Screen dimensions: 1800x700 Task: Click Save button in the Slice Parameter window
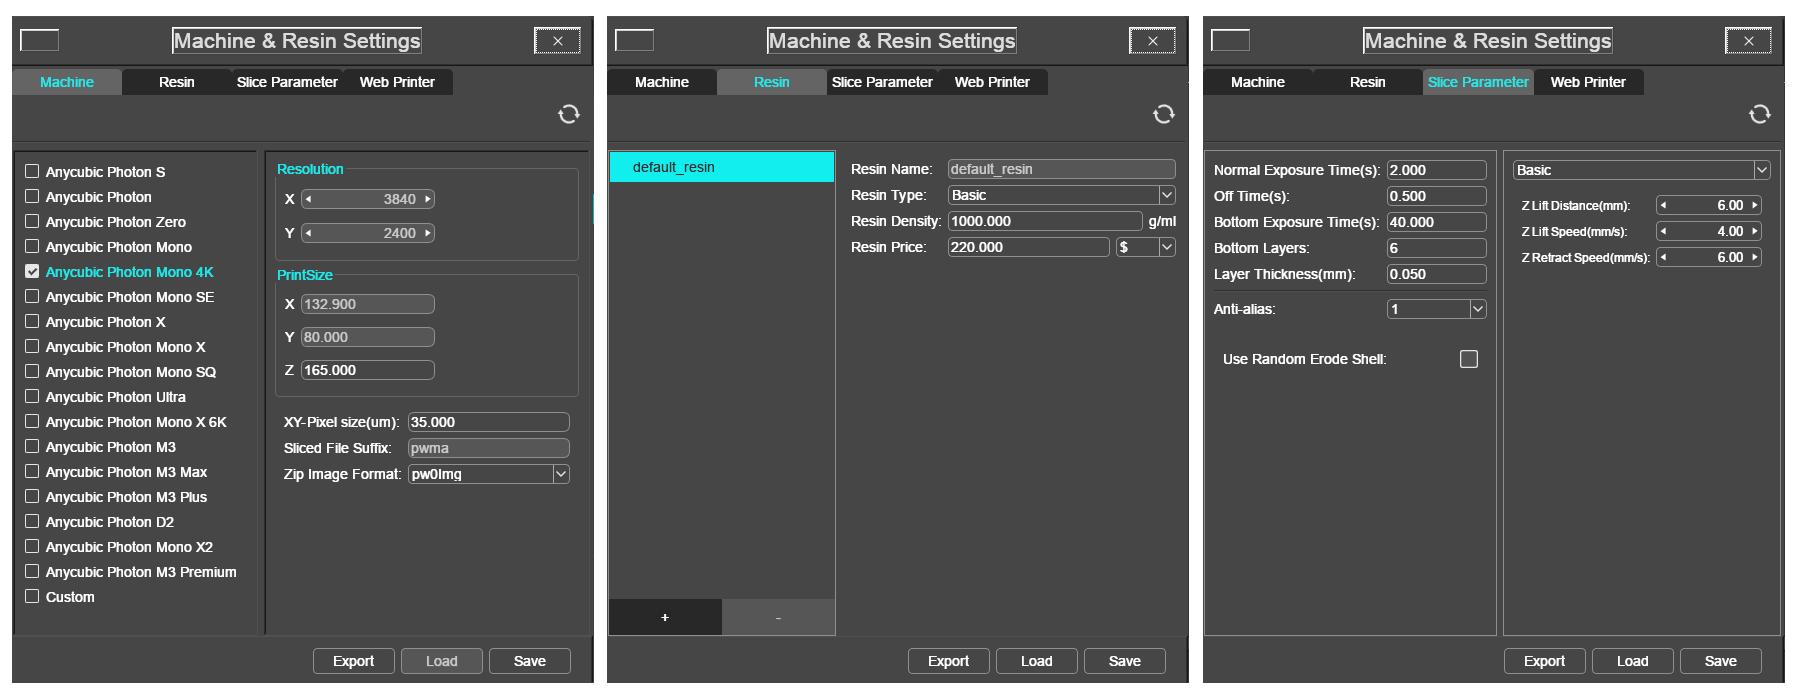pyautogui.click(x=1720, y=661)
